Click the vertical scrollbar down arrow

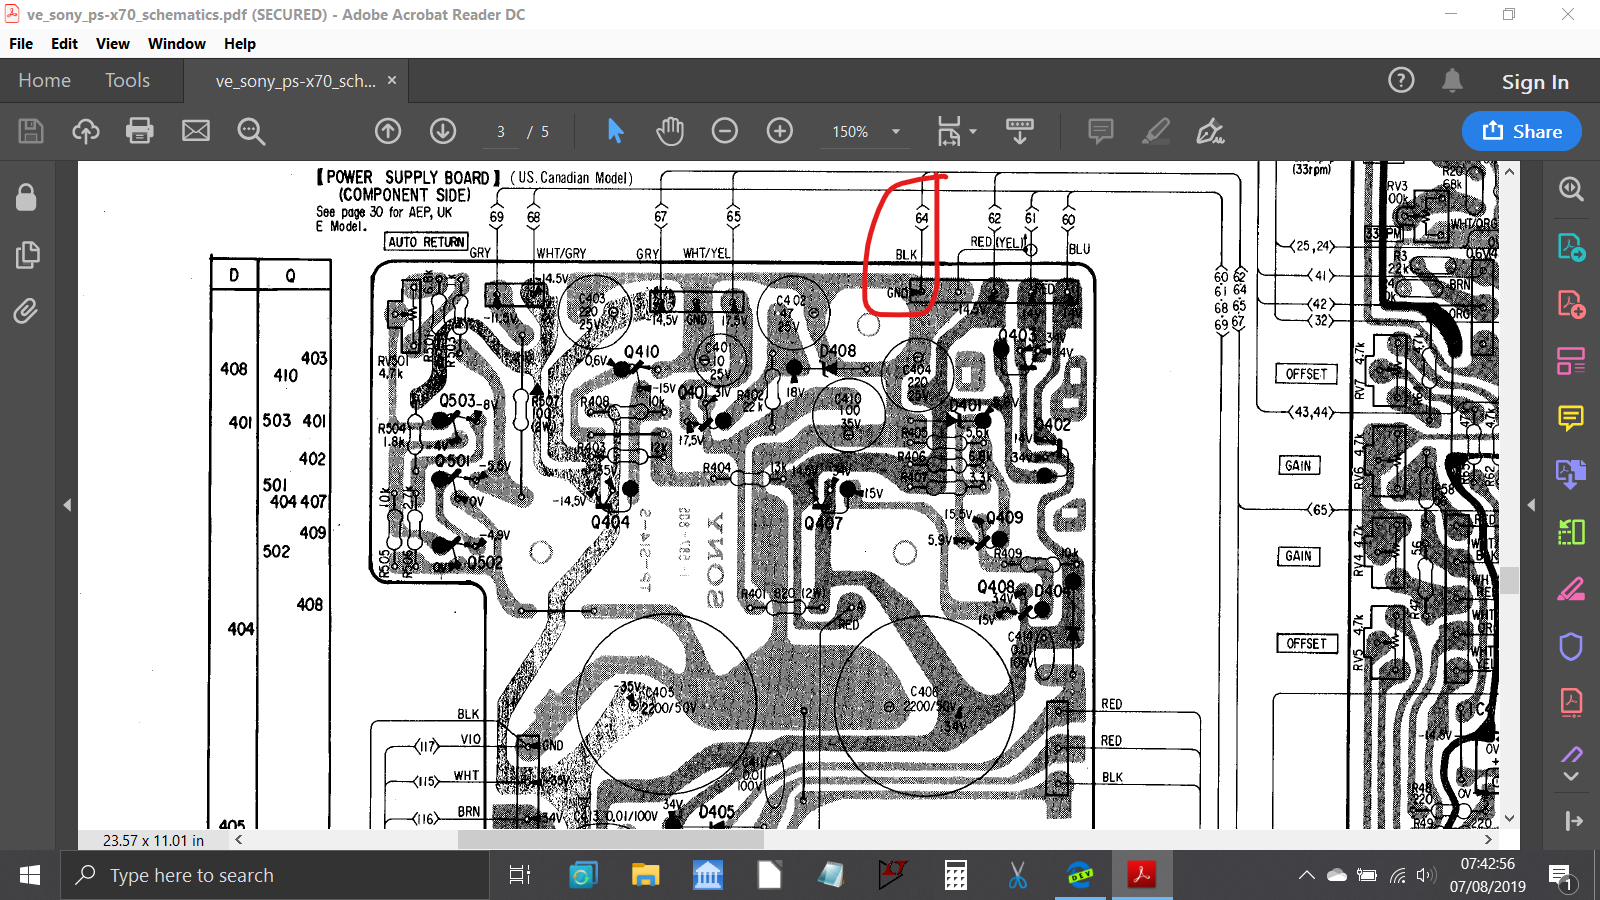tap(1510, 819)
